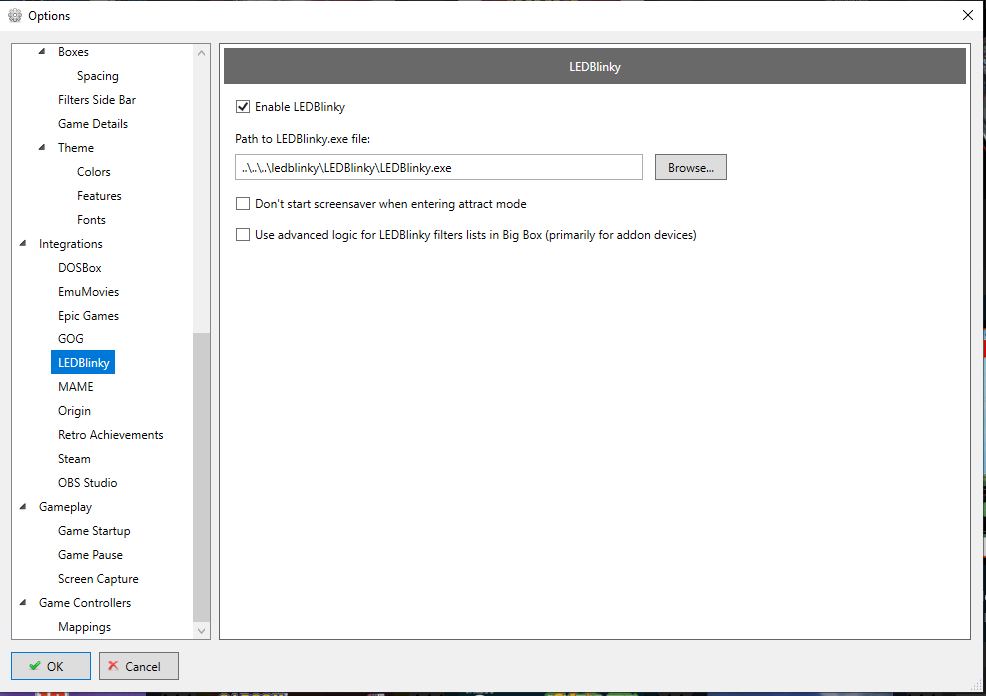The width and height of the screenshot is (986, 696).
Task: Collapse the Theme tree node
Action: tap(42, 147)
